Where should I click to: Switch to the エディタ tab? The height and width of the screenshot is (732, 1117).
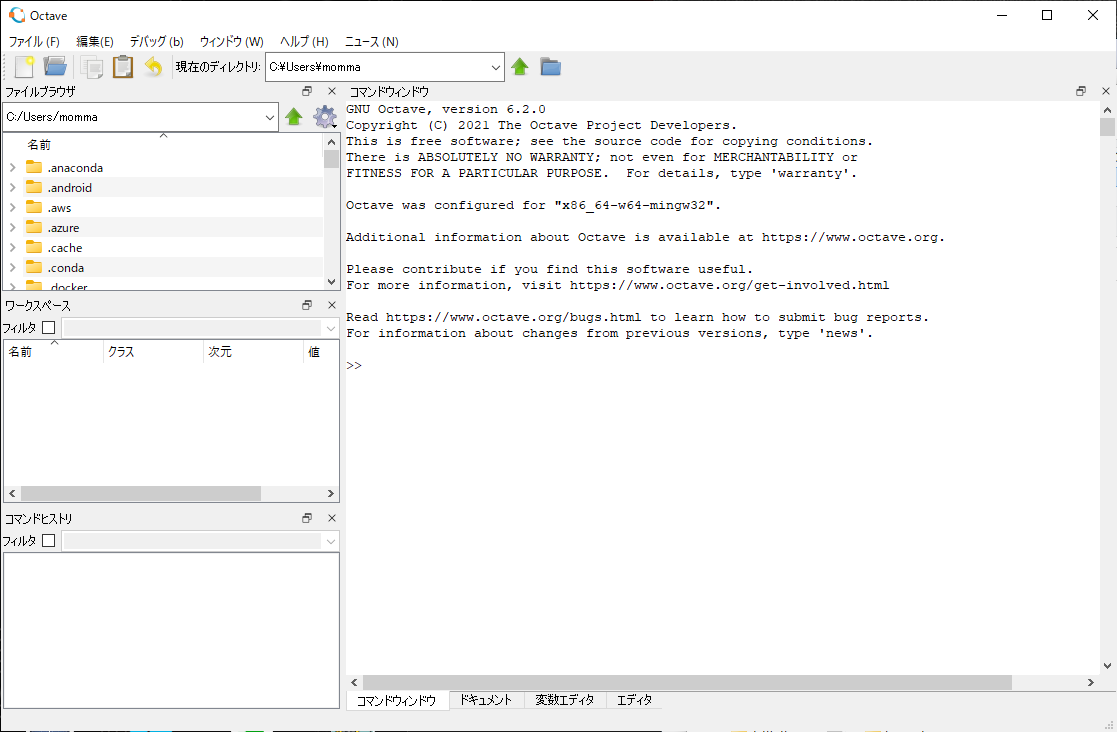(634, 700)
